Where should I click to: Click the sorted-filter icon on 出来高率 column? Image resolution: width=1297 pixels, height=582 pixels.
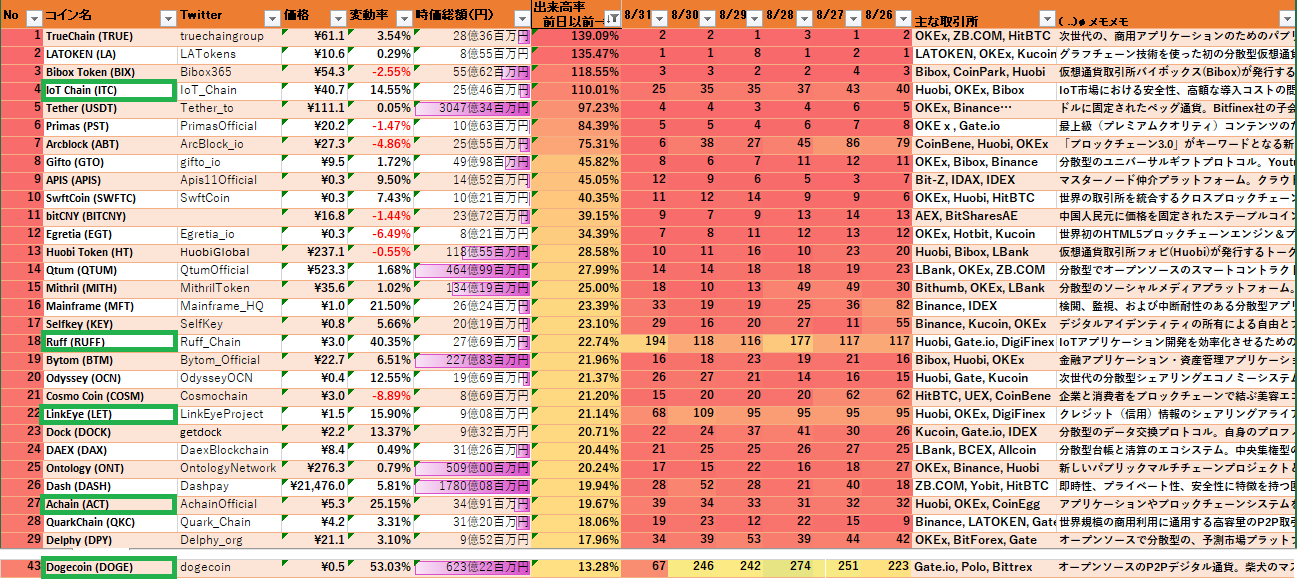click(610, 19)
